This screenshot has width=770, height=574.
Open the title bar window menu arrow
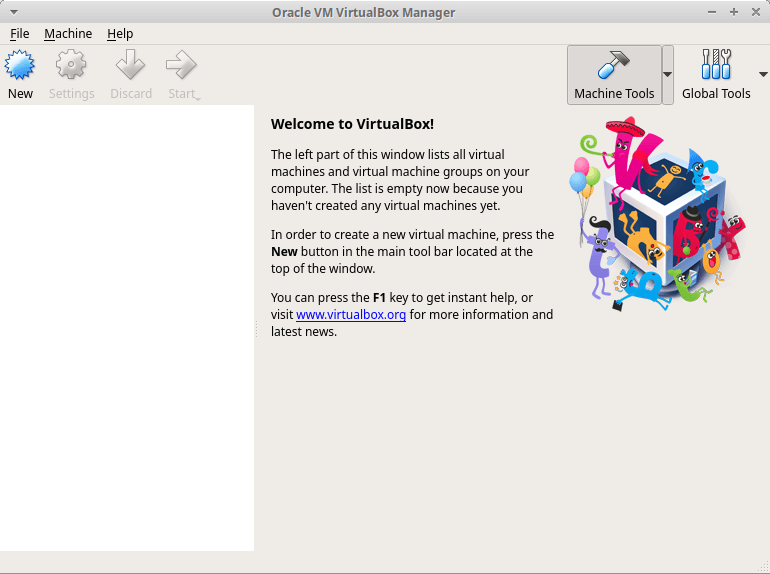14,12
